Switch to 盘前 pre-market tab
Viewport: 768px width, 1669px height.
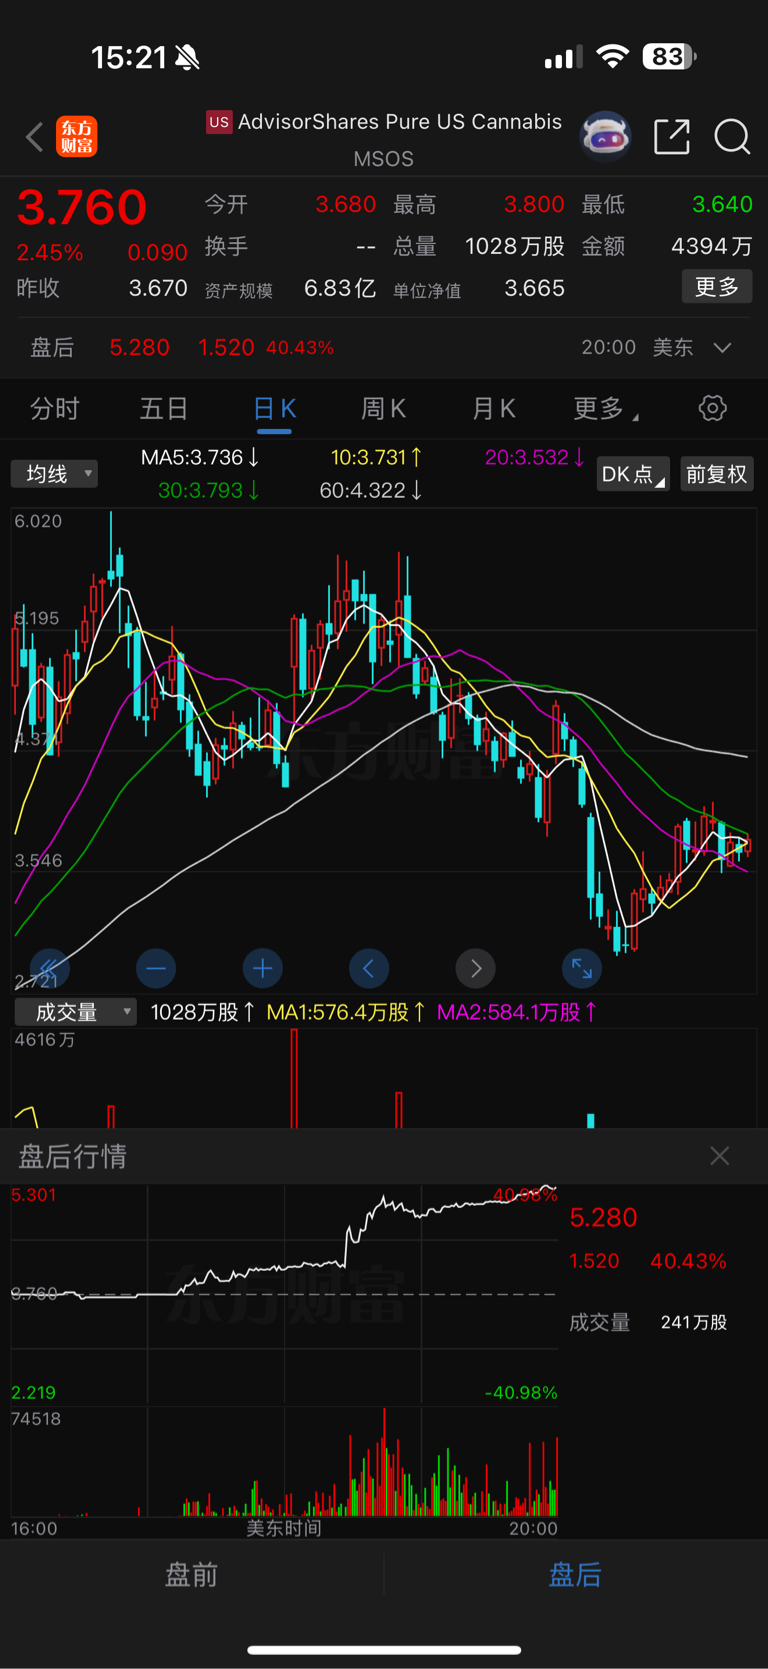coord(191,1575)
